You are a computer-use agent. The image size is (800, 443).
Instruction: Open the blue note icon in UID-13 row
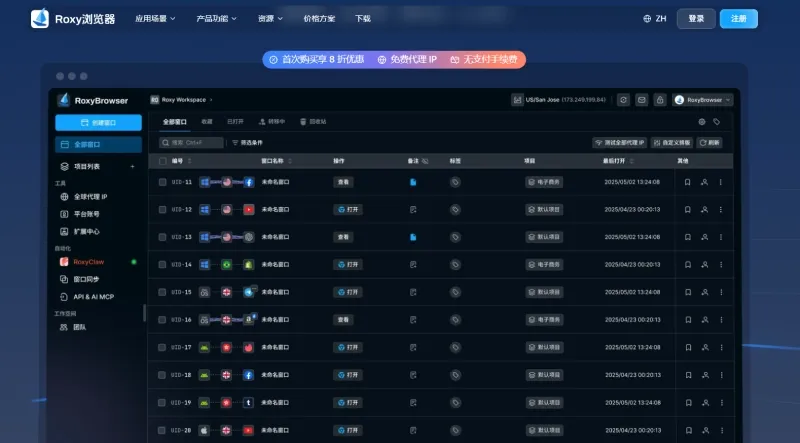tap(413, 237)
